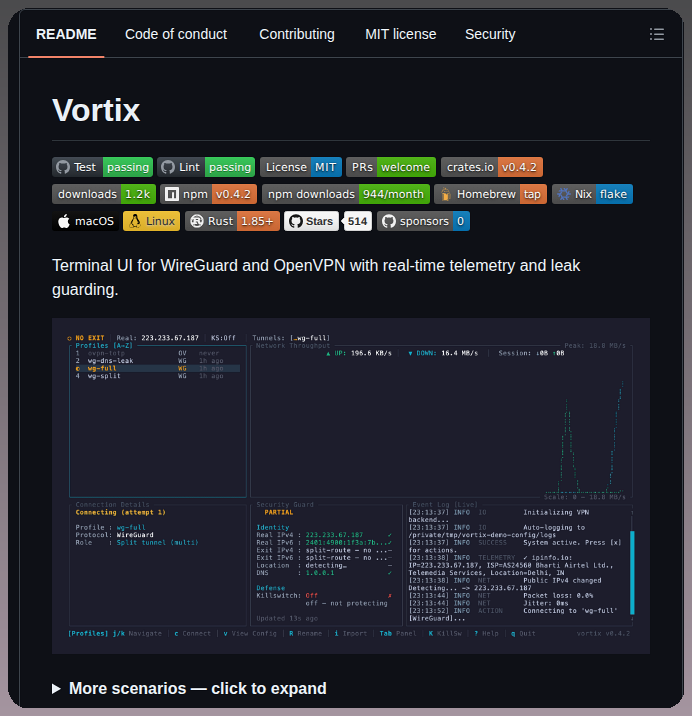Expand More scenarios disclosure triangle

pos(56,689)
